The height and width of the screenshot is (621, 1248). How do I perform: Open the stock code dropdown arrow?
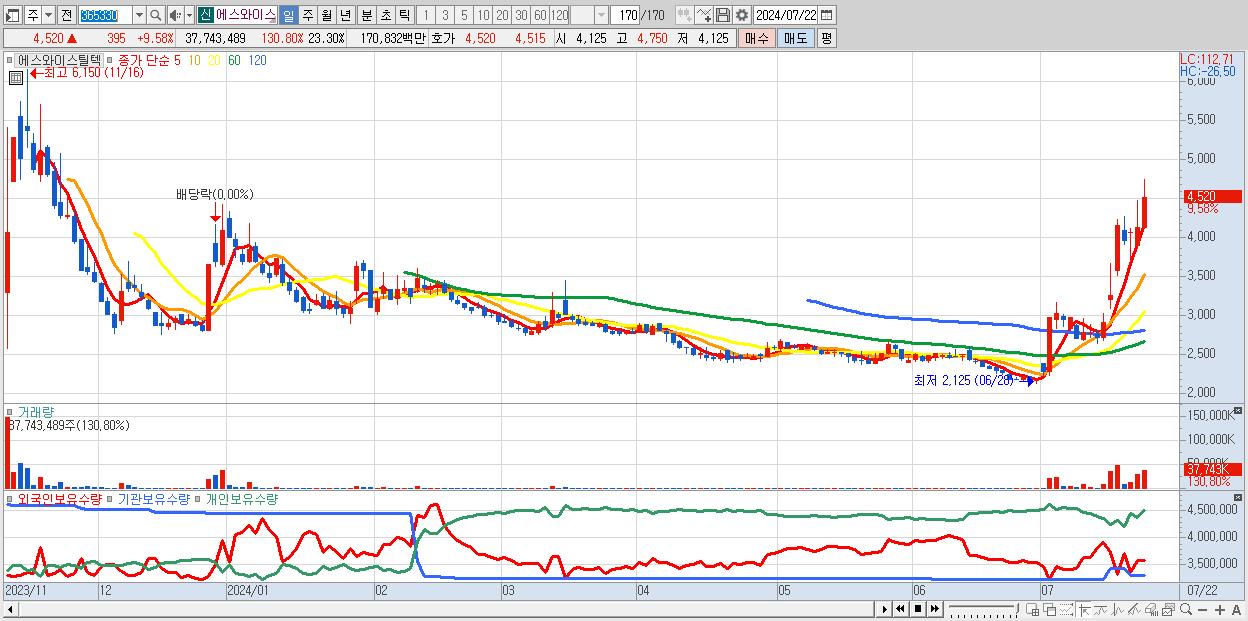pos(138,15)
